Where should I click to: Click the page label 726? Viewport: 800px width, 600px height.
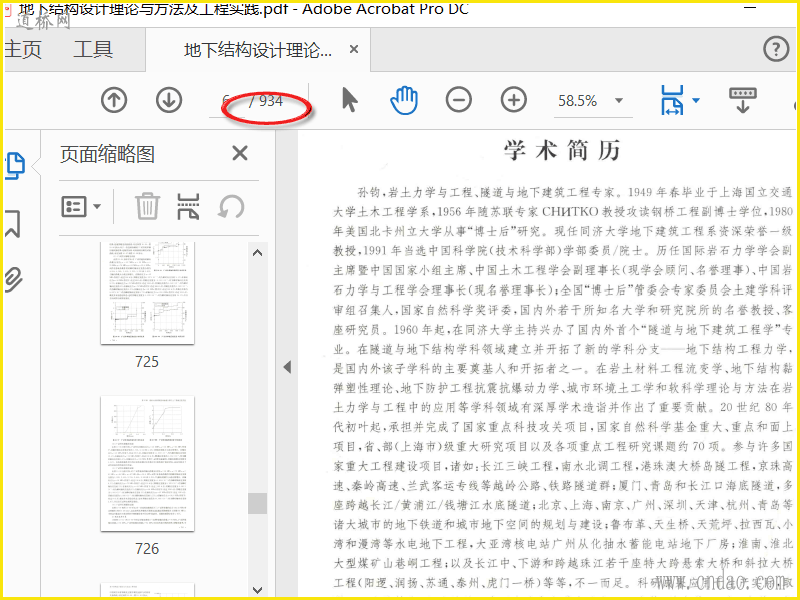coord(147,548)
